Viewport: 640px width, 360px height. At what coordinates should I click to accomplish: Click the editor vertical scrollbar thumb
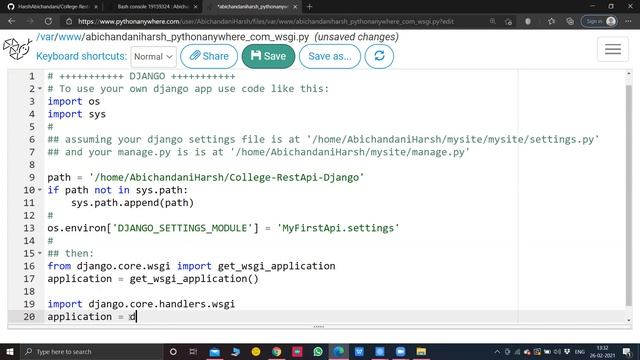tap(629, 195)
